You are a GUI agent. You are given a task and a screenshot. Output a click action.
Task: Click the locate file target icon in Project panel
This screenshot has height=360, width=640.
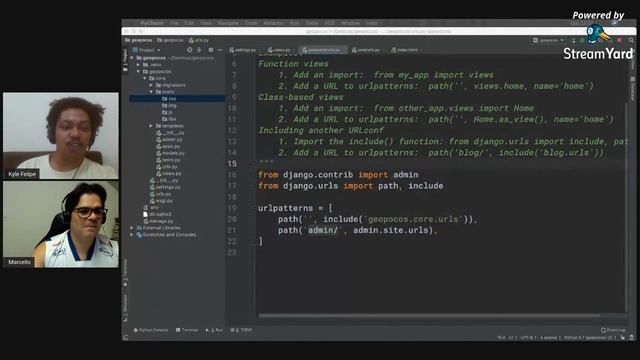[x=189, y=50]
